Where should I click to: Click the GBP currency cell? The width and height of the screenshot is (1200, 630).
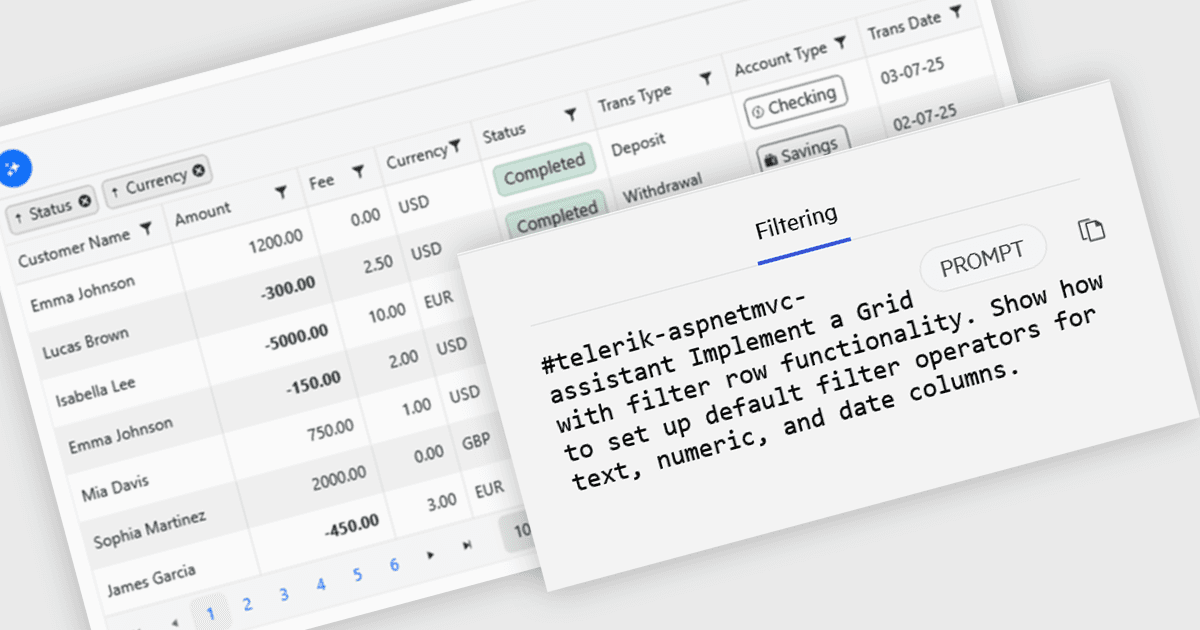(x=475, y=441)
